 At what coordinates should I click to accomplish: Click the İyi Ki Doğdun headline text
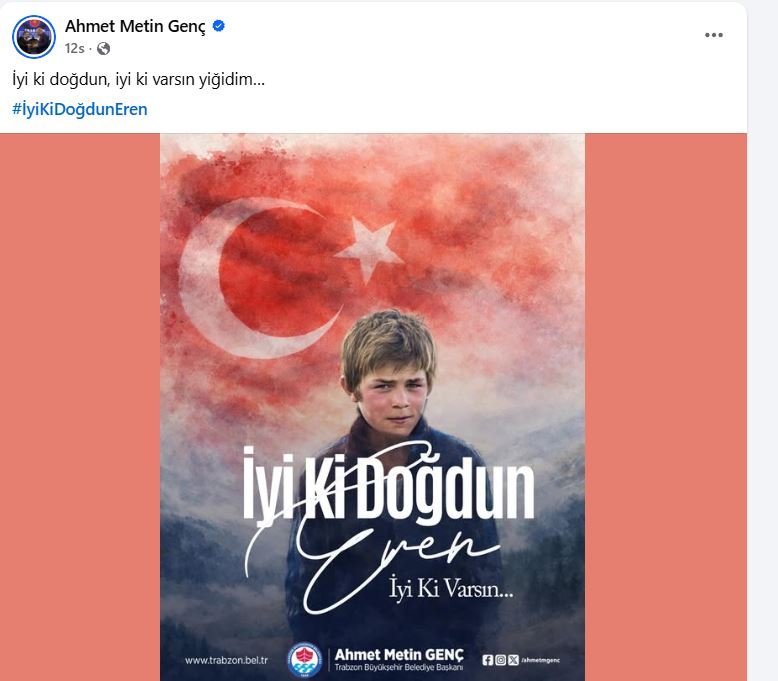click(x=389, y=484)
